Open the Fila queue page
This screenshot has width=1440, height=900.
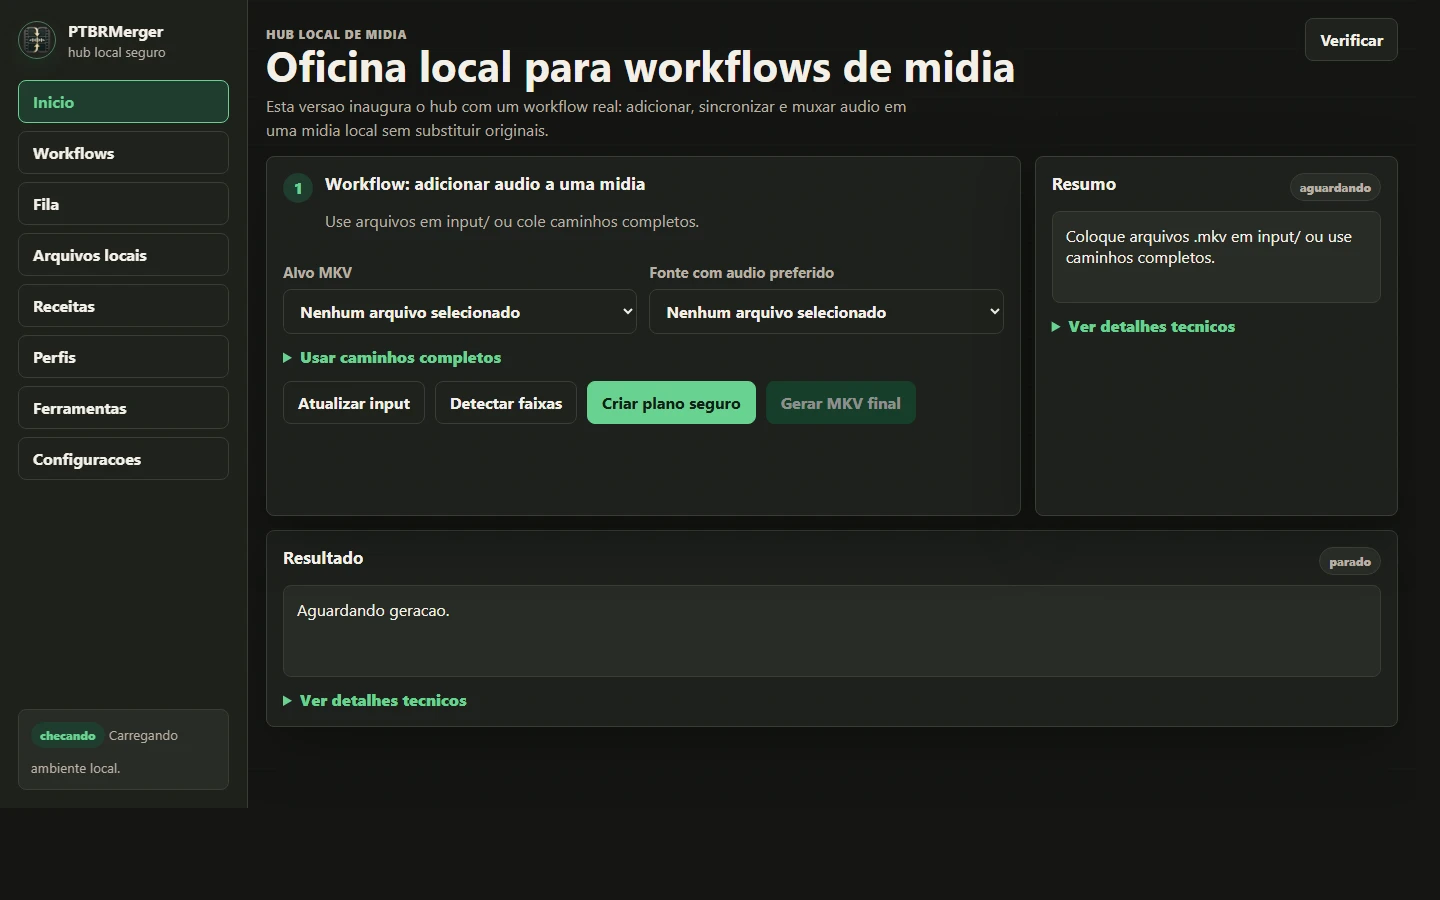(x=123, y=204)
